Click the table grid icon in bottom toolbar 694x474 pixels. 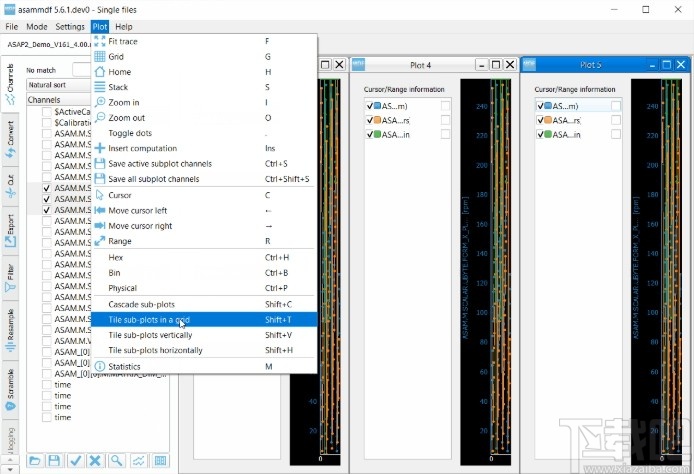pos(160,461)
